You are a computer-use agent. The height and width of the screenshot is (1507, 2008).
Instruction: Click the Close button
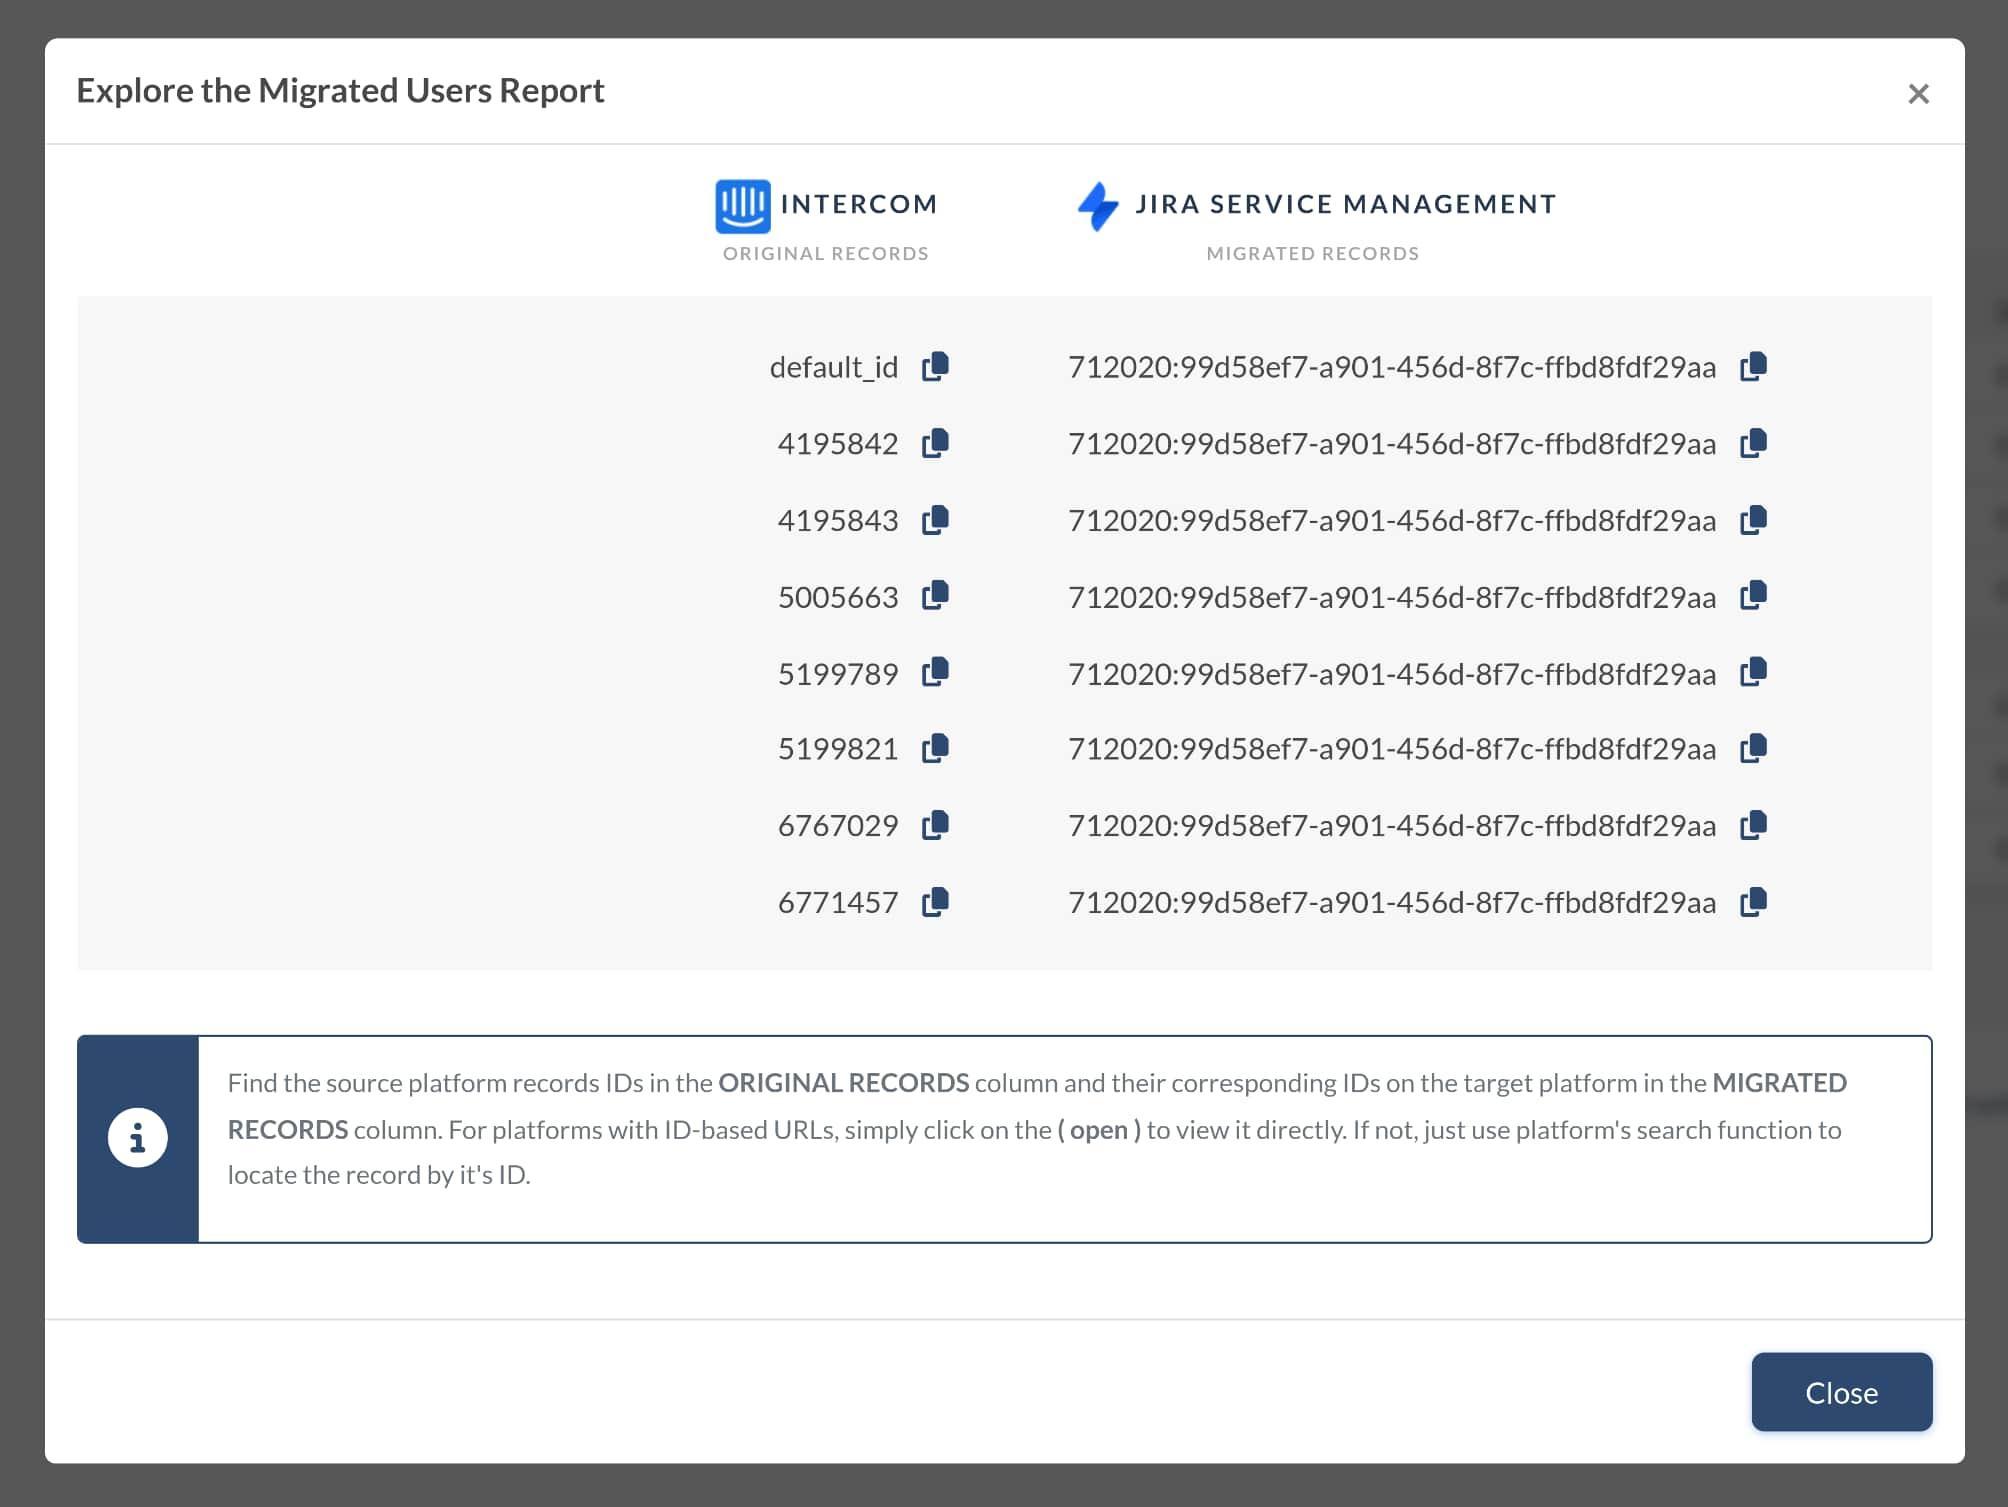(1840, 1392)
